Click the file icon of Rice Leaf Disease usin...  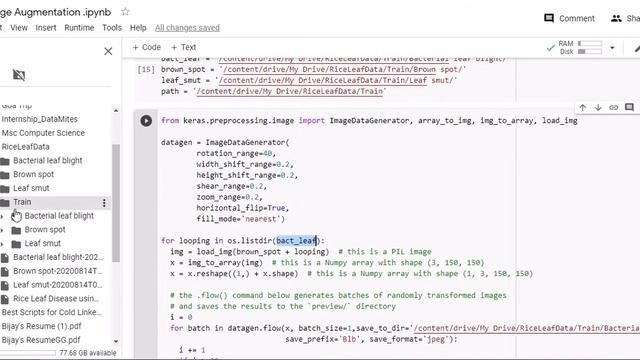click(x=5, y=300)
